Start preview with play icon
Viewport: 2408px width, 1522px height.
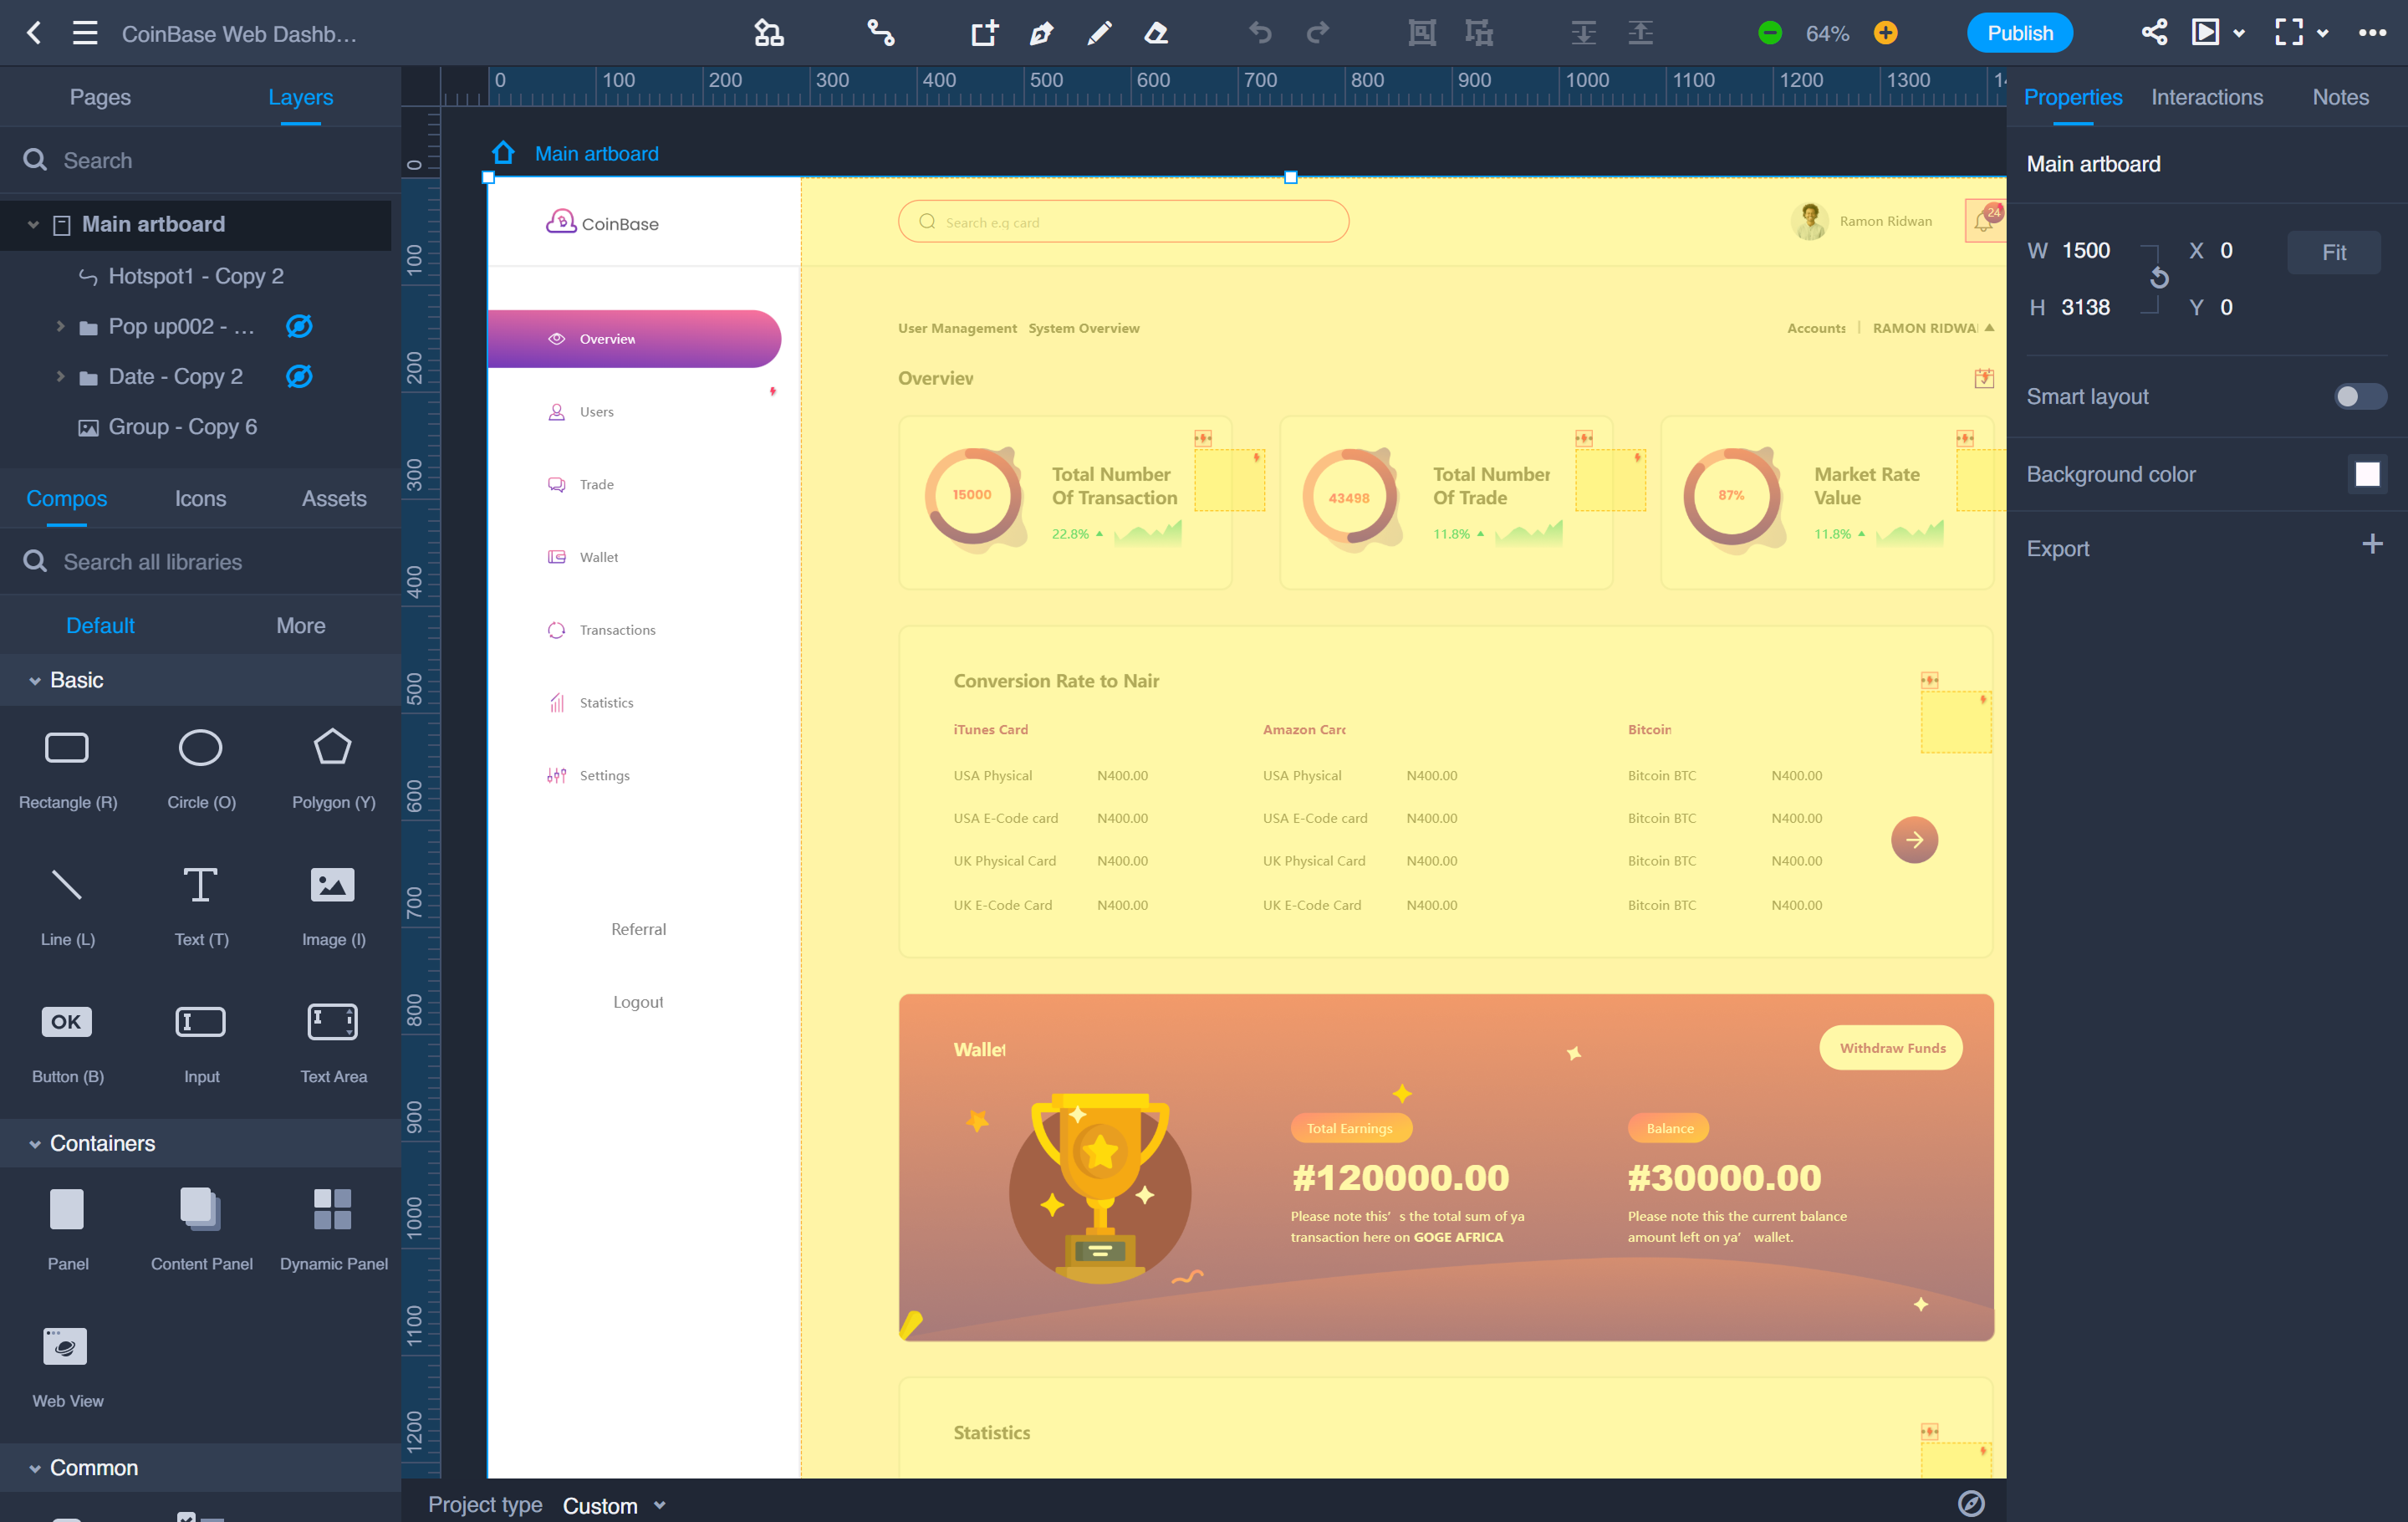tap(2205, 33)
